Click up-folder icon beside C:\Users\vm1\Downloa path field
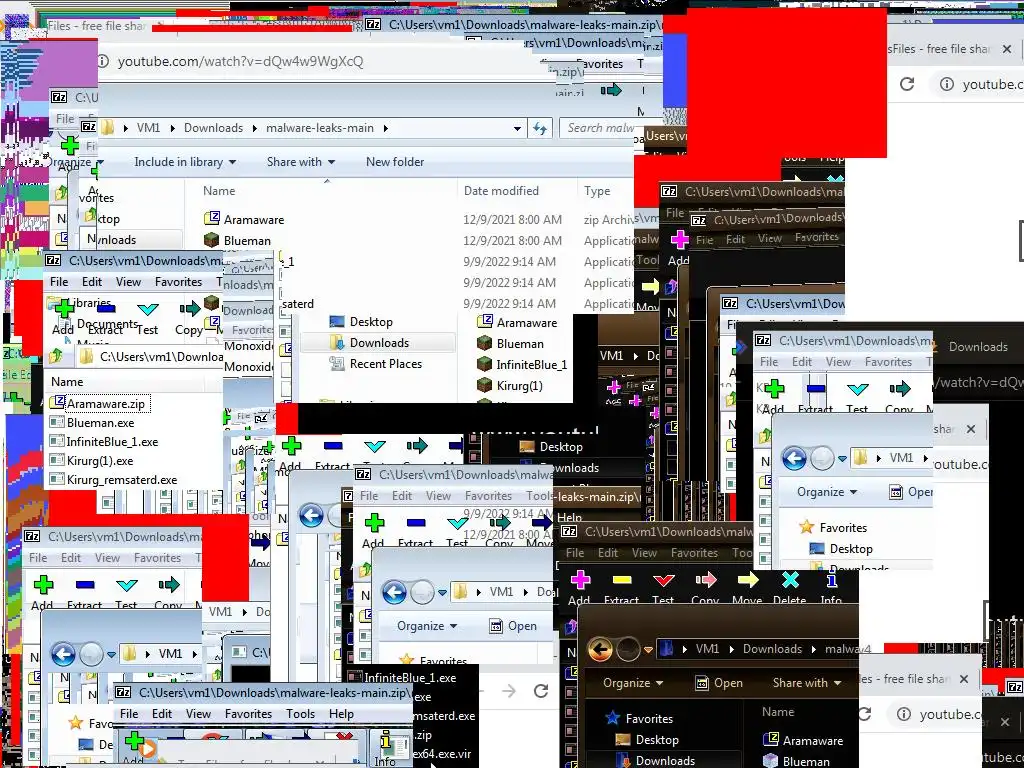Viewport: 1024px width, 768px height. click(56, 357)
